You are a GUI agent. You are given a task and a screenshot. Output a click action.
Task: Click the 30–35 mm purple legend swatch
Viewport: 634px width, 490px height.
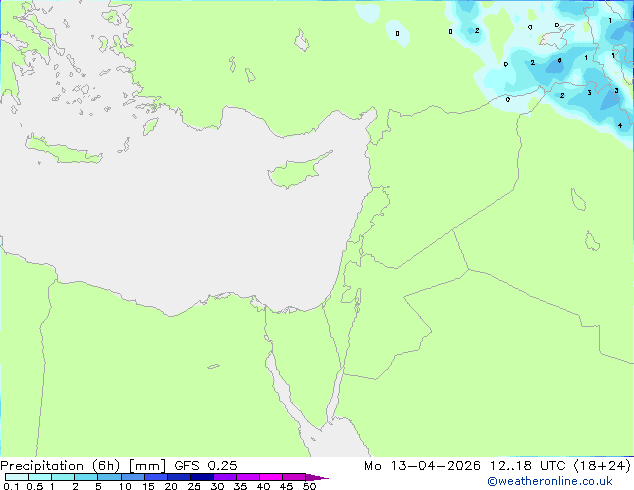point(224,477)
